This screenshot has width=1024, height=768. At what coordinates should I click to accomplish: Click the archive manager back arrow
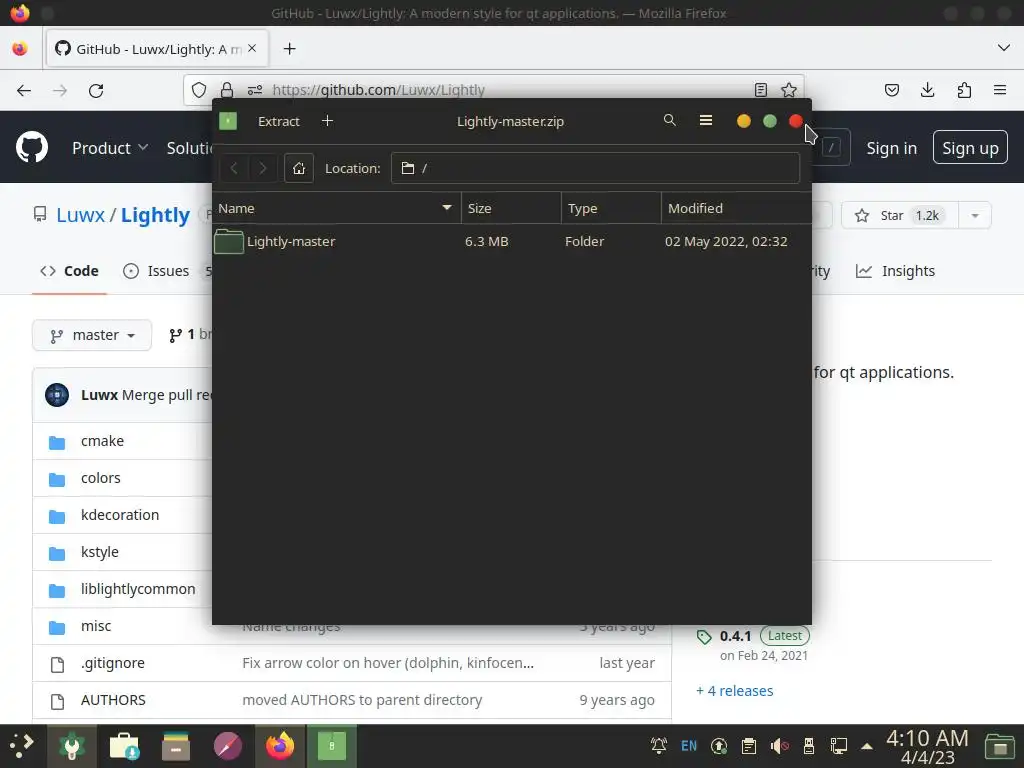click(233, 168)
